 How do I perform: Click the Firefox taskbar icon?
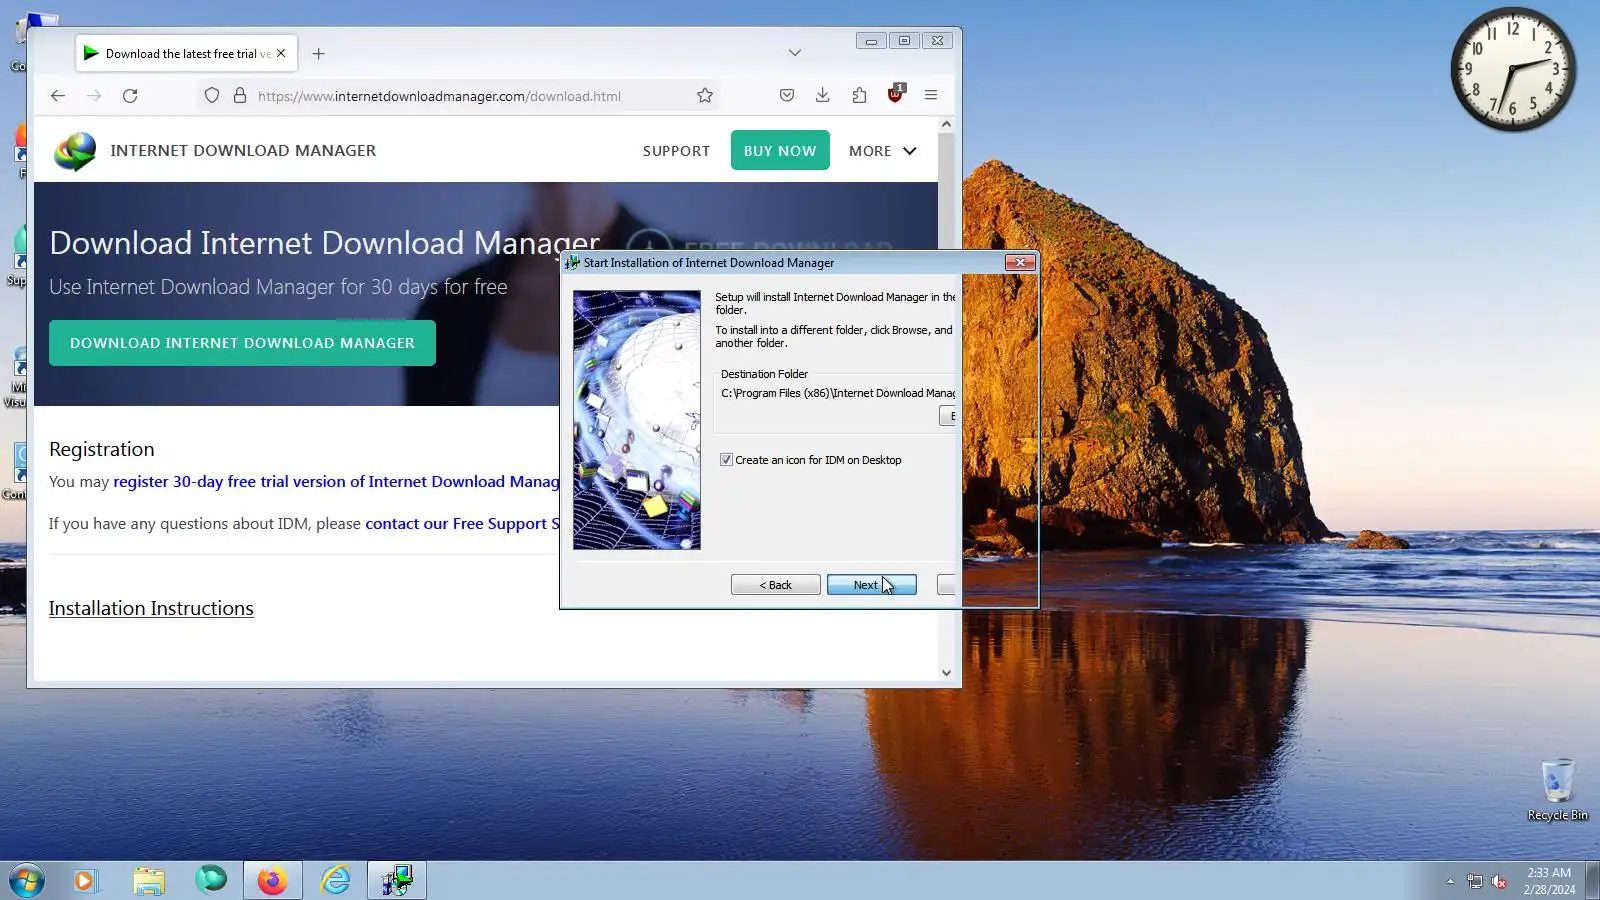click(272, 881)
